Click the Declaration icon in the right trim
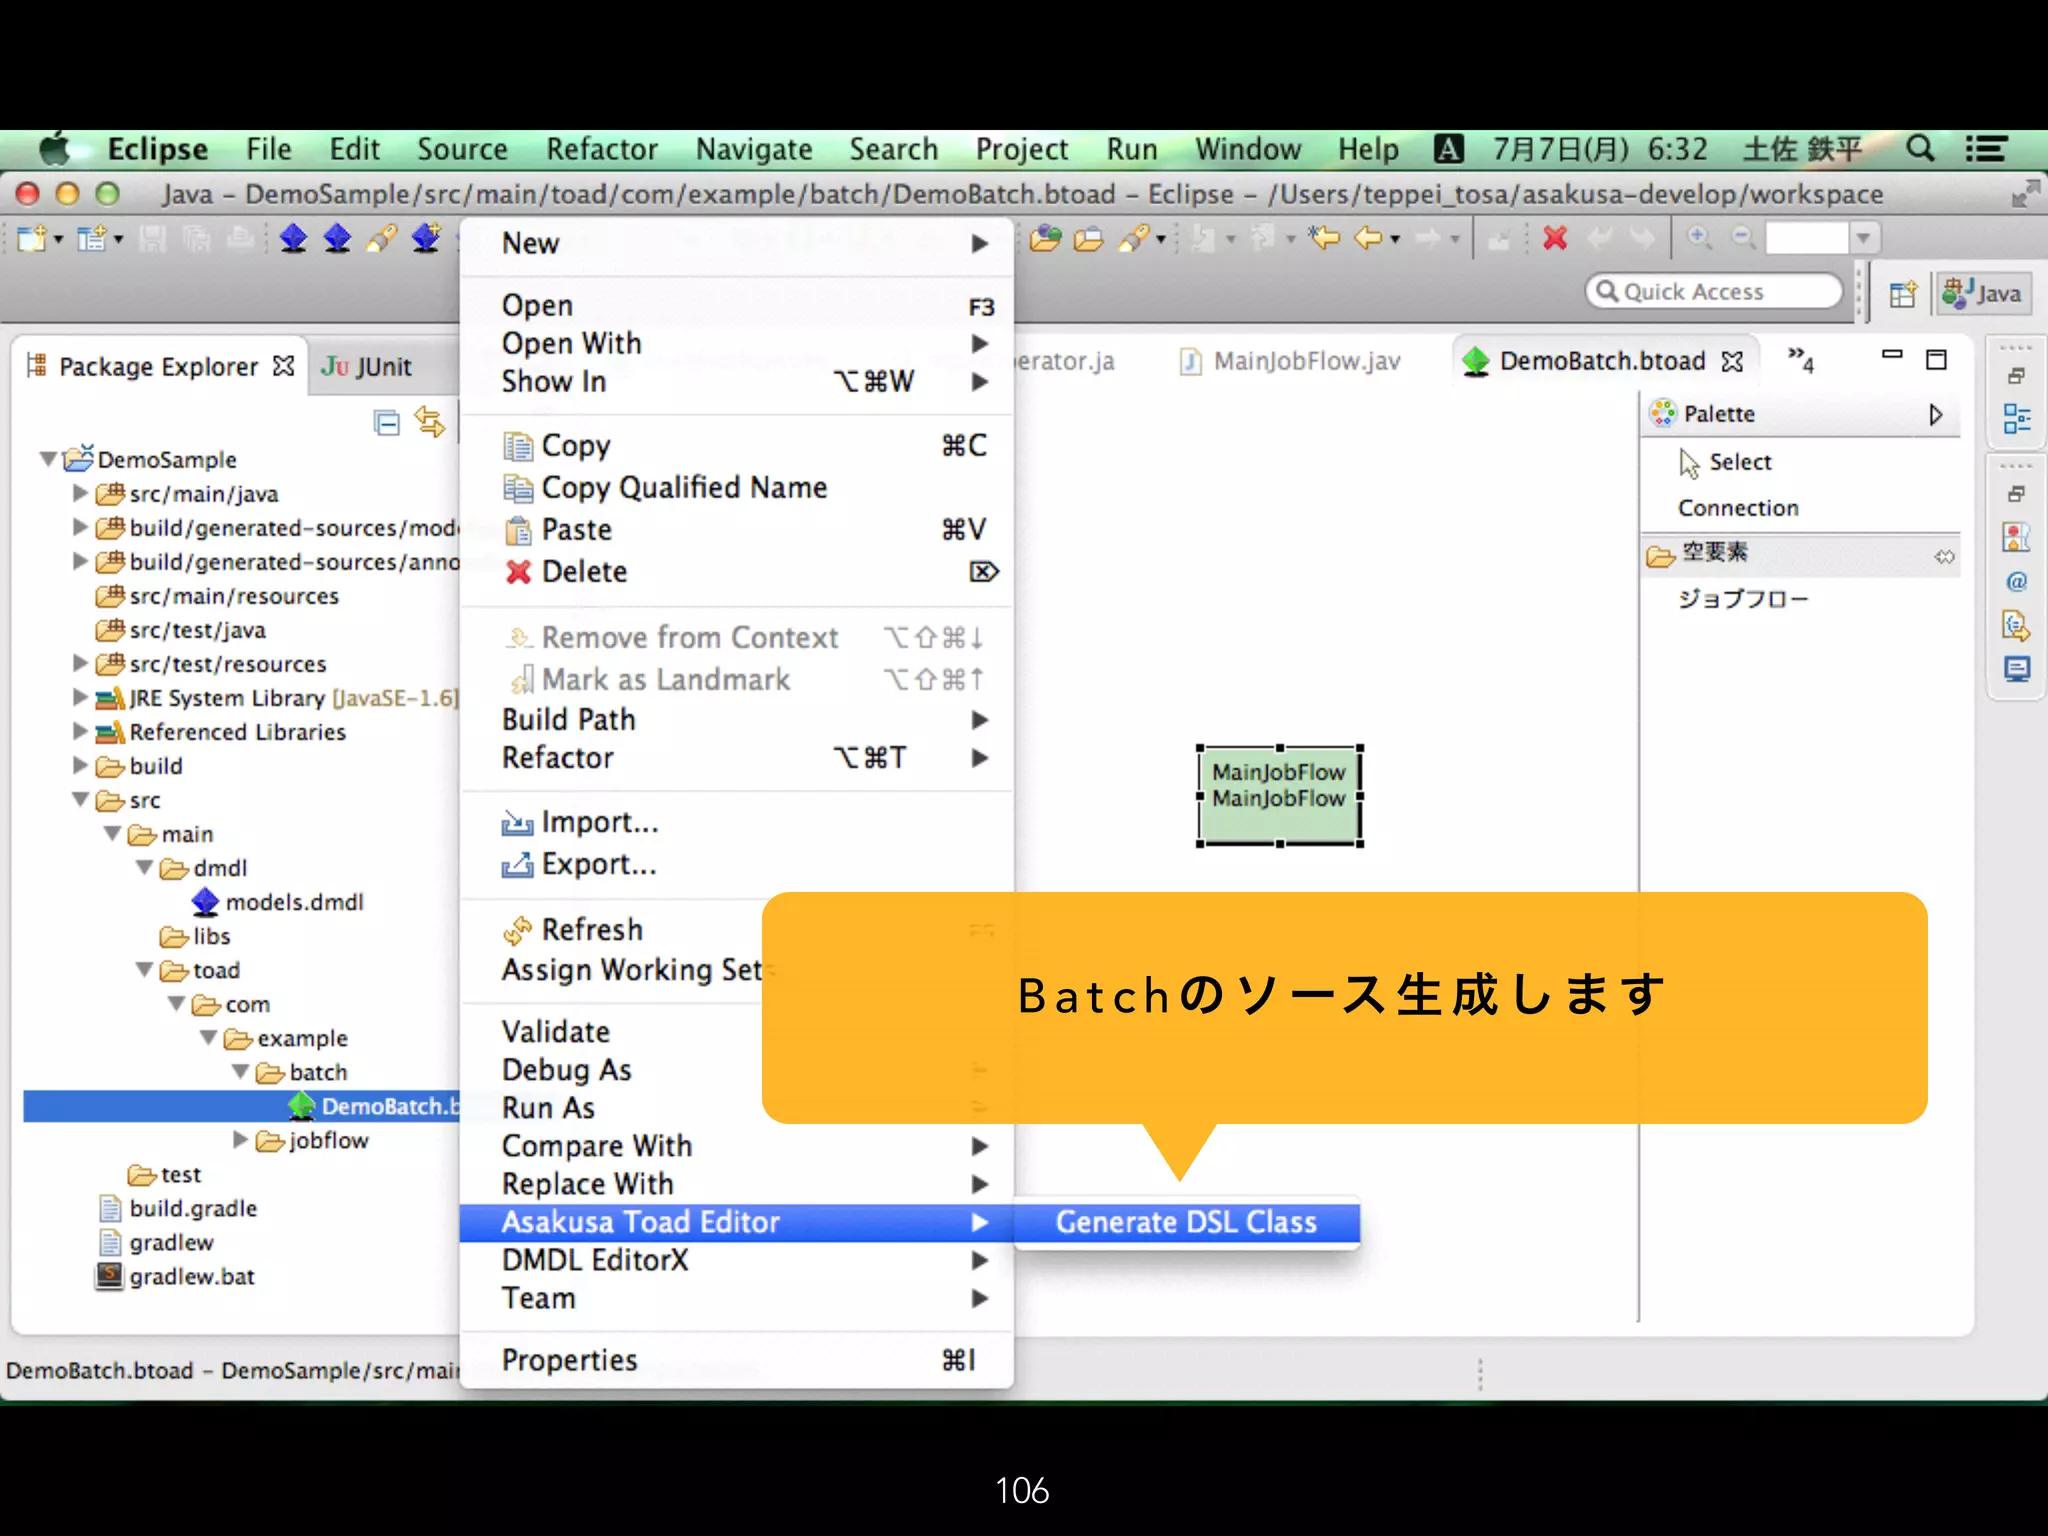The height and width of the screenshot is (1536, 2048). 2017,625
